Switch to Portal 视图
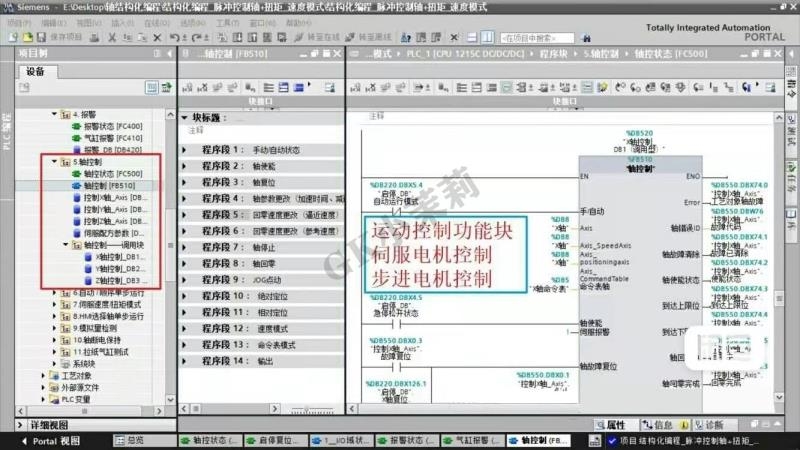This screenshot has height=450, width=800. (x=51, y=441)
